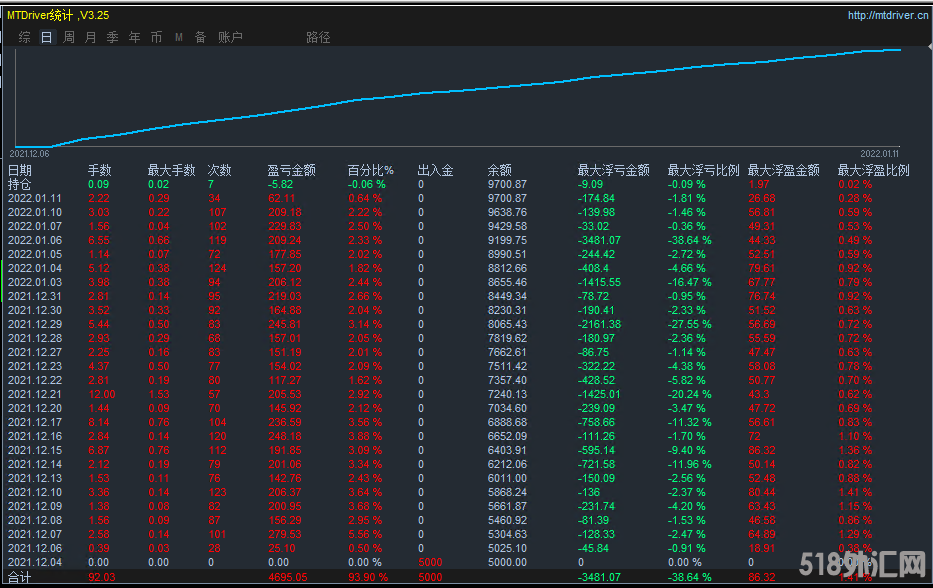Switch to the 综 summary tab

[x=24, y=37]
